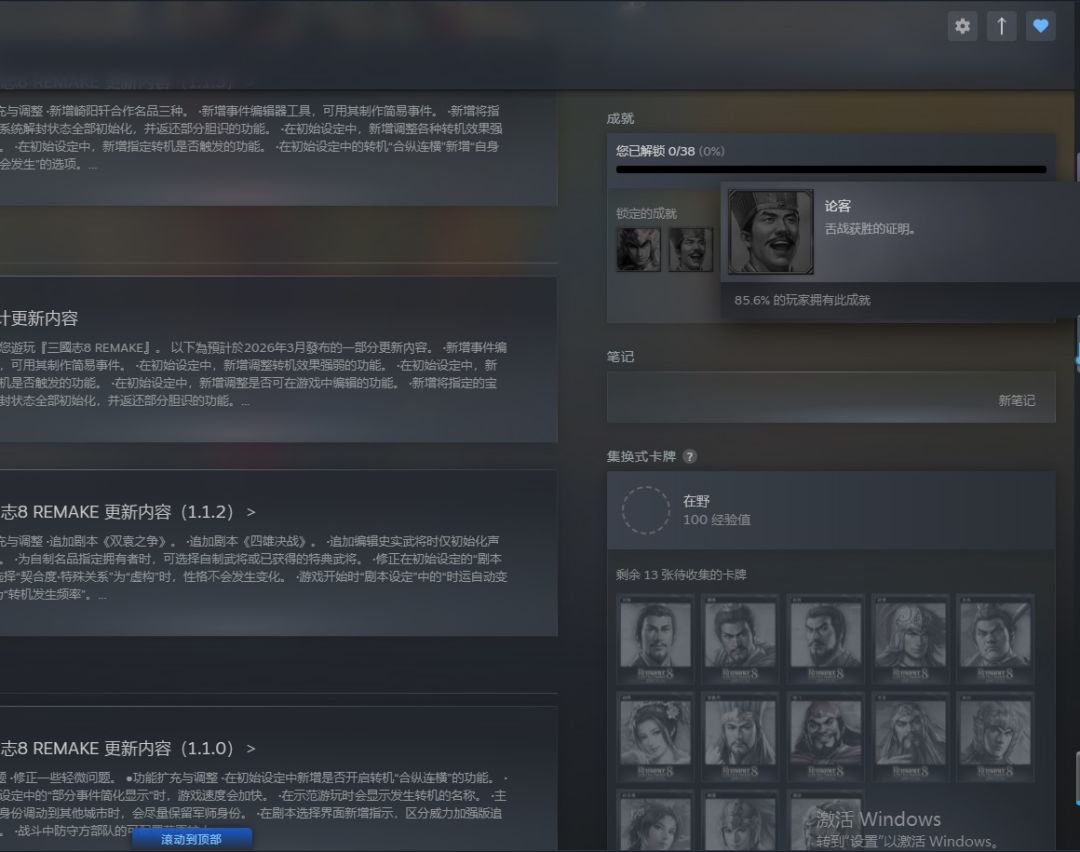Click the 舌战获胜的证明。 description
Screen dimensions: 1080x852
point(870,229)
